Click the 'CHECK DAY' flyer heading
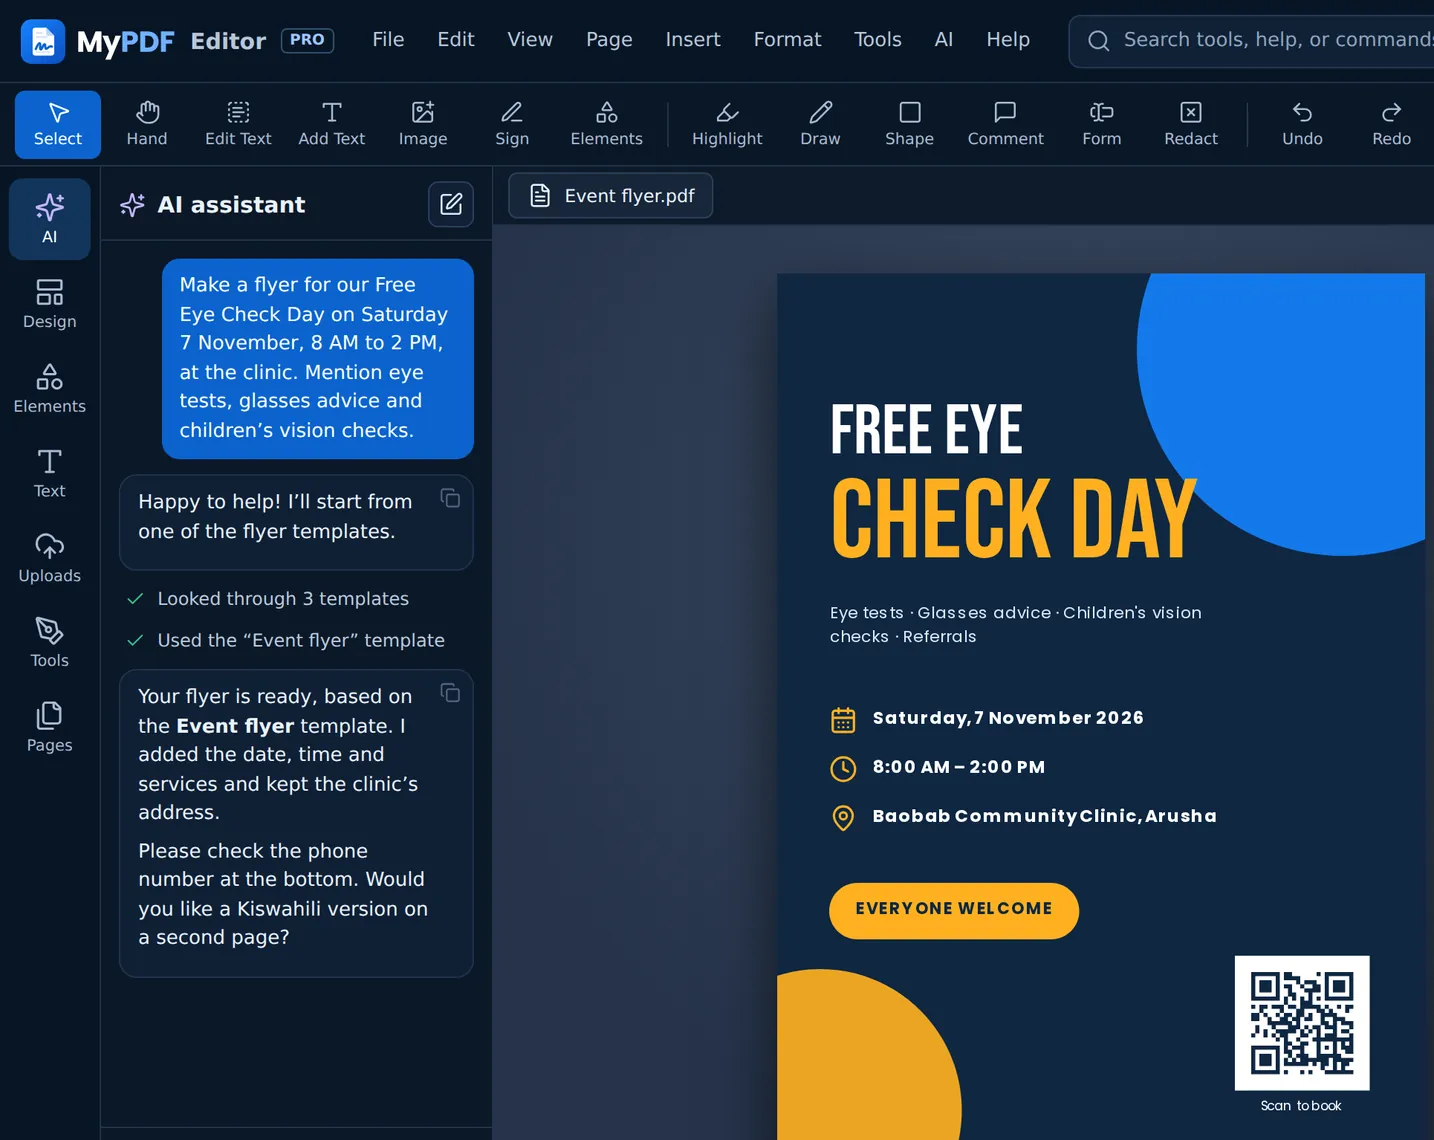The width and height of the screenshot is (1434, 1140). point(1014,518)
